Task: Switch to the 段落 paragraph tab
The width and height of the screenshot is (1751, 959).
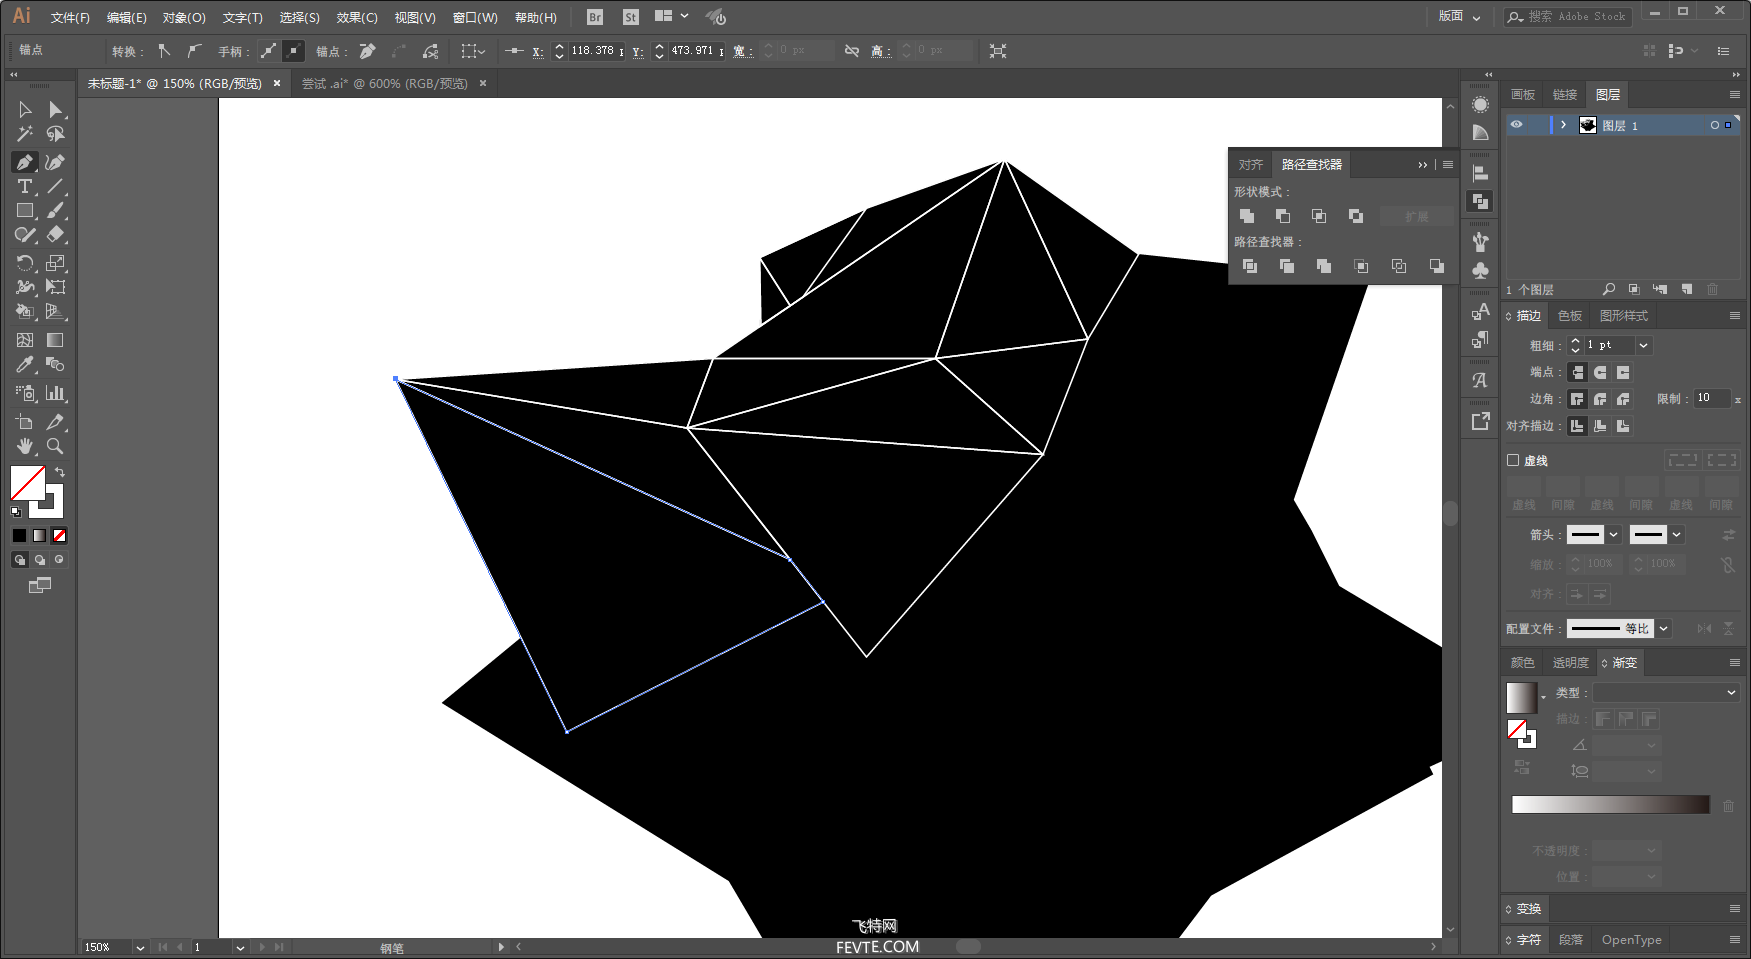Action: pyautogui.click(x=1571, y=940)
